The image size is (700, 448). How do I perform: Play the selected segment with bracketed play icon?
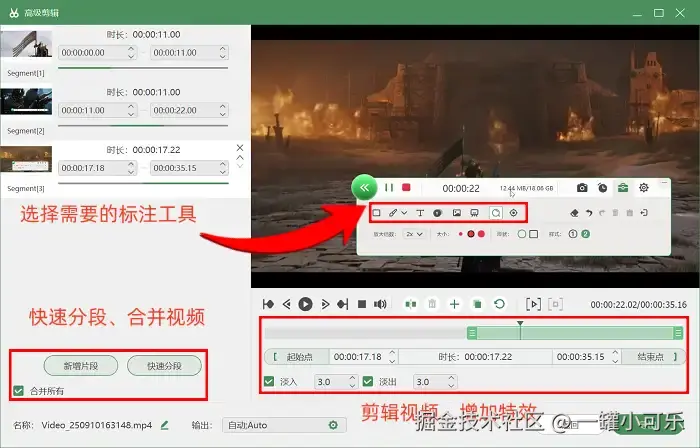pos(533,304)
